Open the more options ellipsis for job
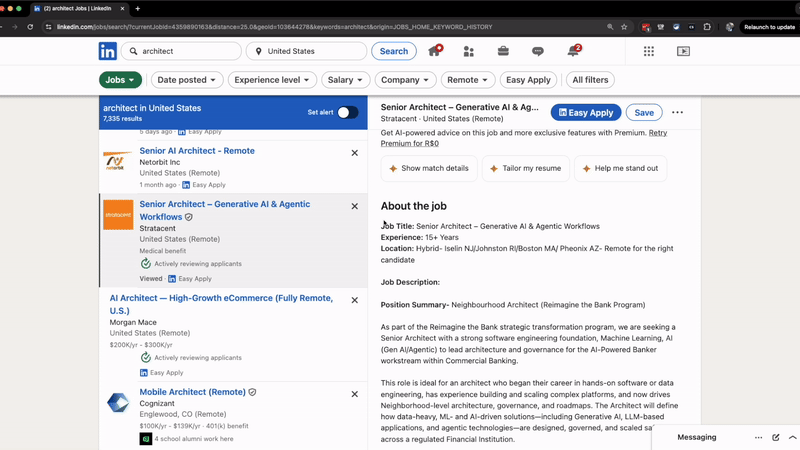This screenshot has height=450, width=800. pyautogui.click(x=677, y=112)
